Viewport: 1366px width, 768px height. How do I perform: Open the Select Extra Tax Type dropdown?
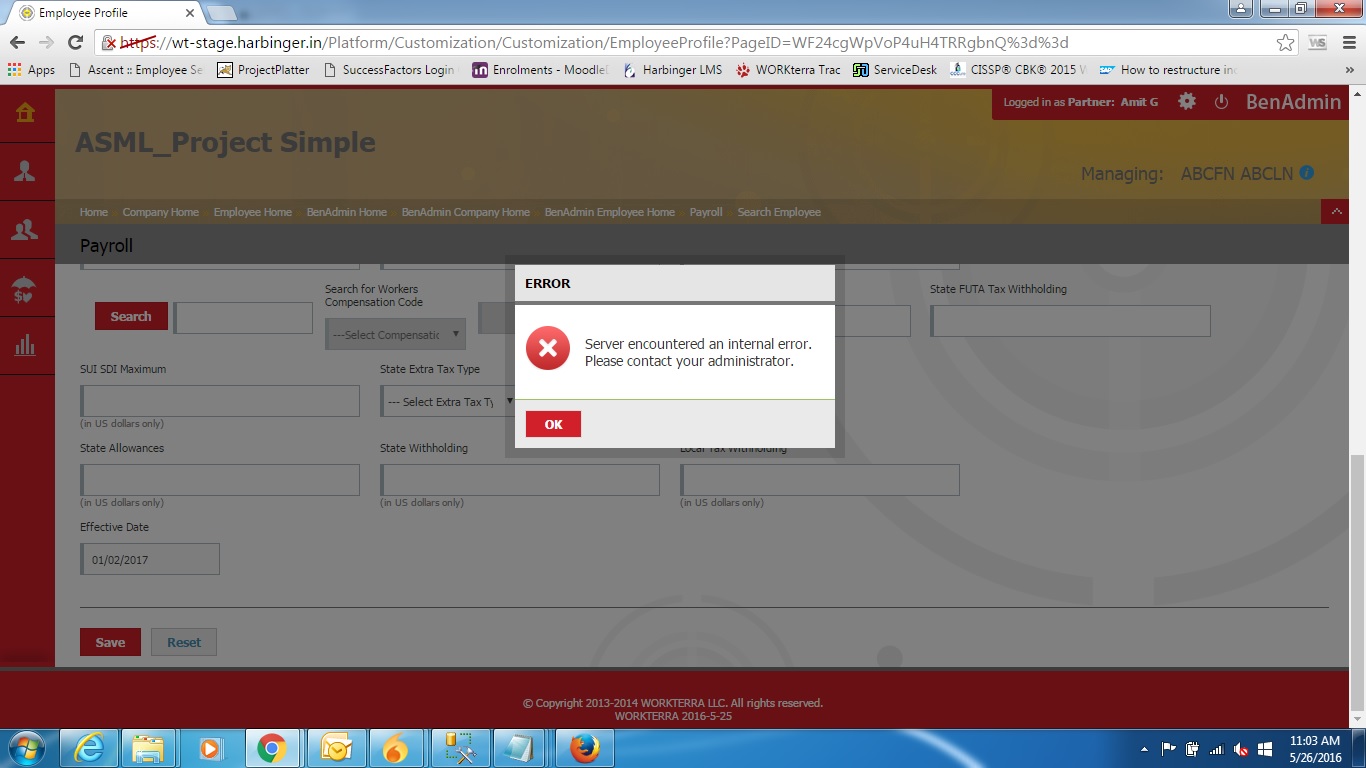coord(447,402)
